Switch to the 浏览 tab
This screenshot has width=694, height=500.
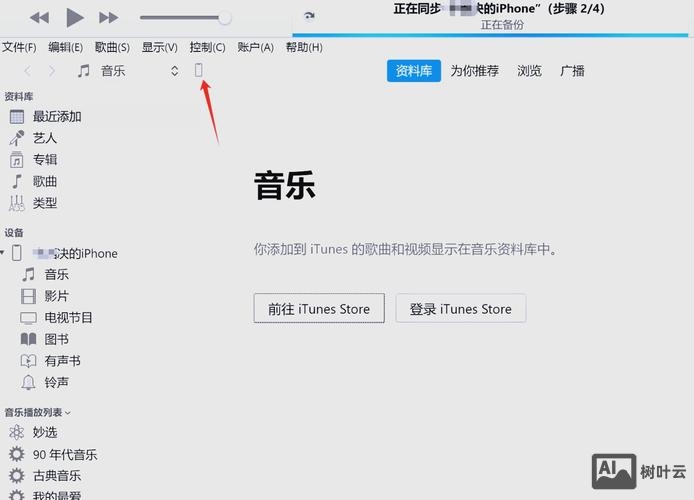529,71
